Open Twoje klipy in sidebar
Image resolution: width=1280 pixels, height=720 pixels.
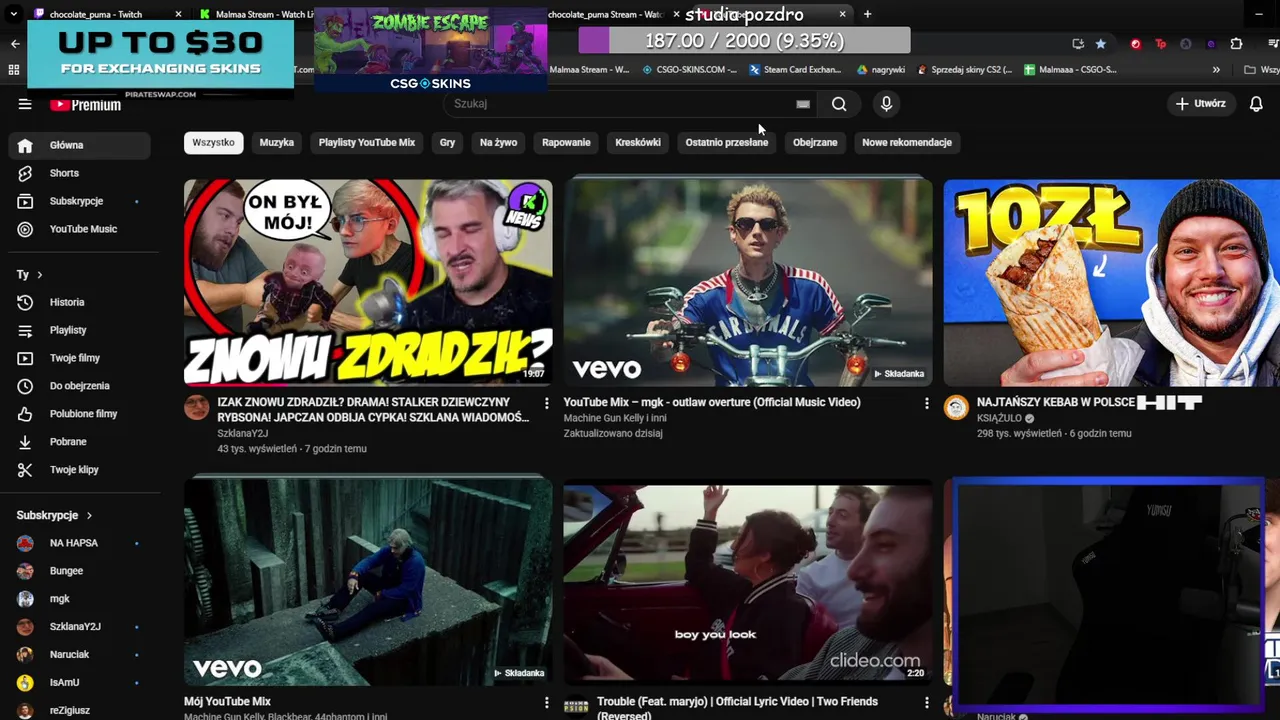click(80, 470)
